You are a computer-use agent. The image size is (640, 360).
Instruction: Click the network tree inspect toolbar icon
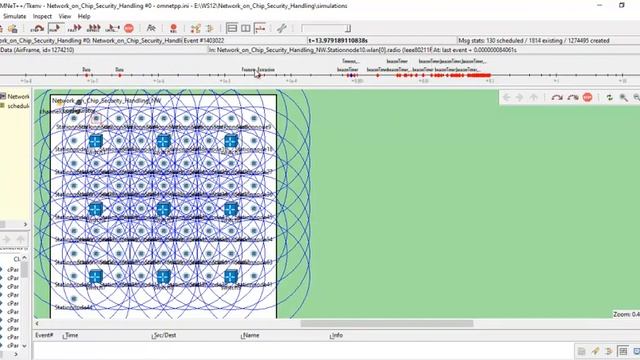196,28
